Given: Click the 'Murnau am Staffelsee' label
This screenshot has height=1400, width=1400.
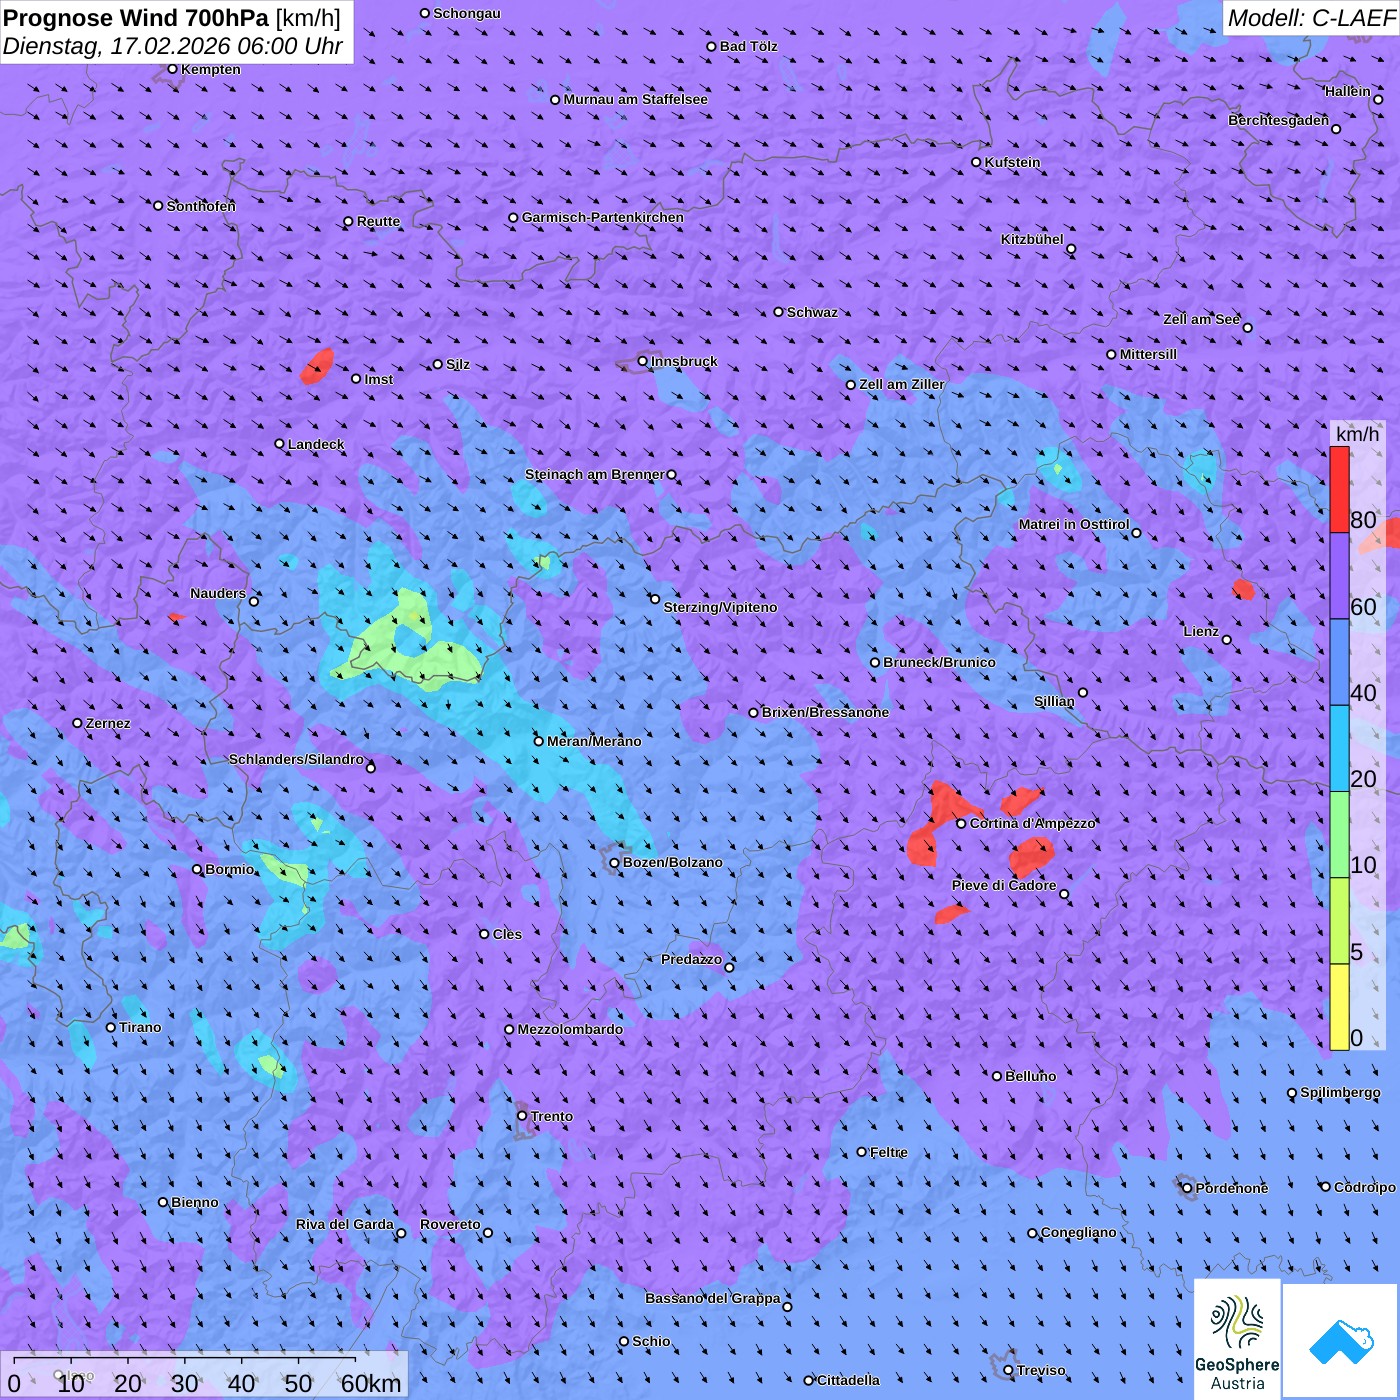Looking at the screenshot, I should click(x=635, y=99).
